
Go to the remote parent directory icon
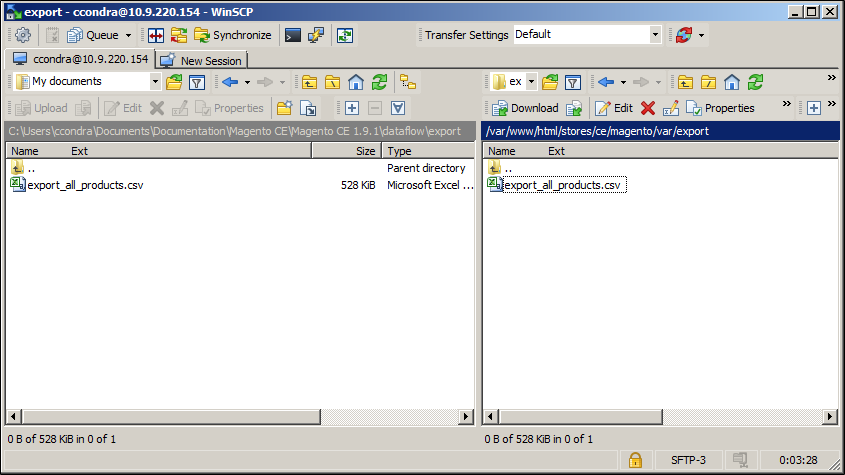click(685, 82)
